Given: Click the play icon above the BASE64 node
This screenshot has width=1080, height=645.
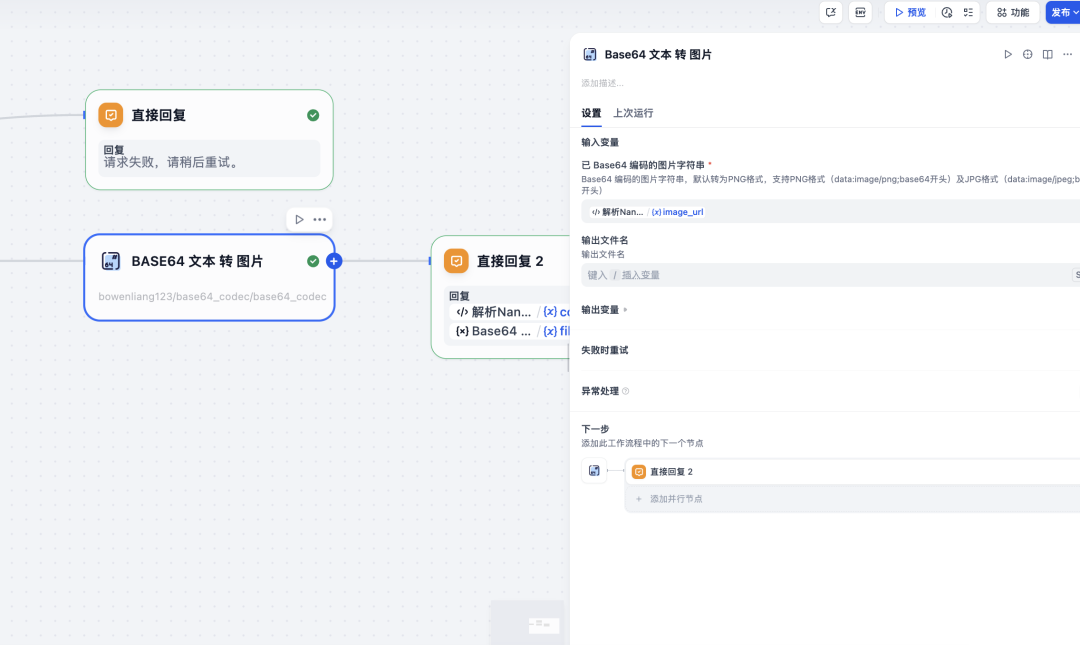Looking at the screenshot, I should (x=301, y=219).
